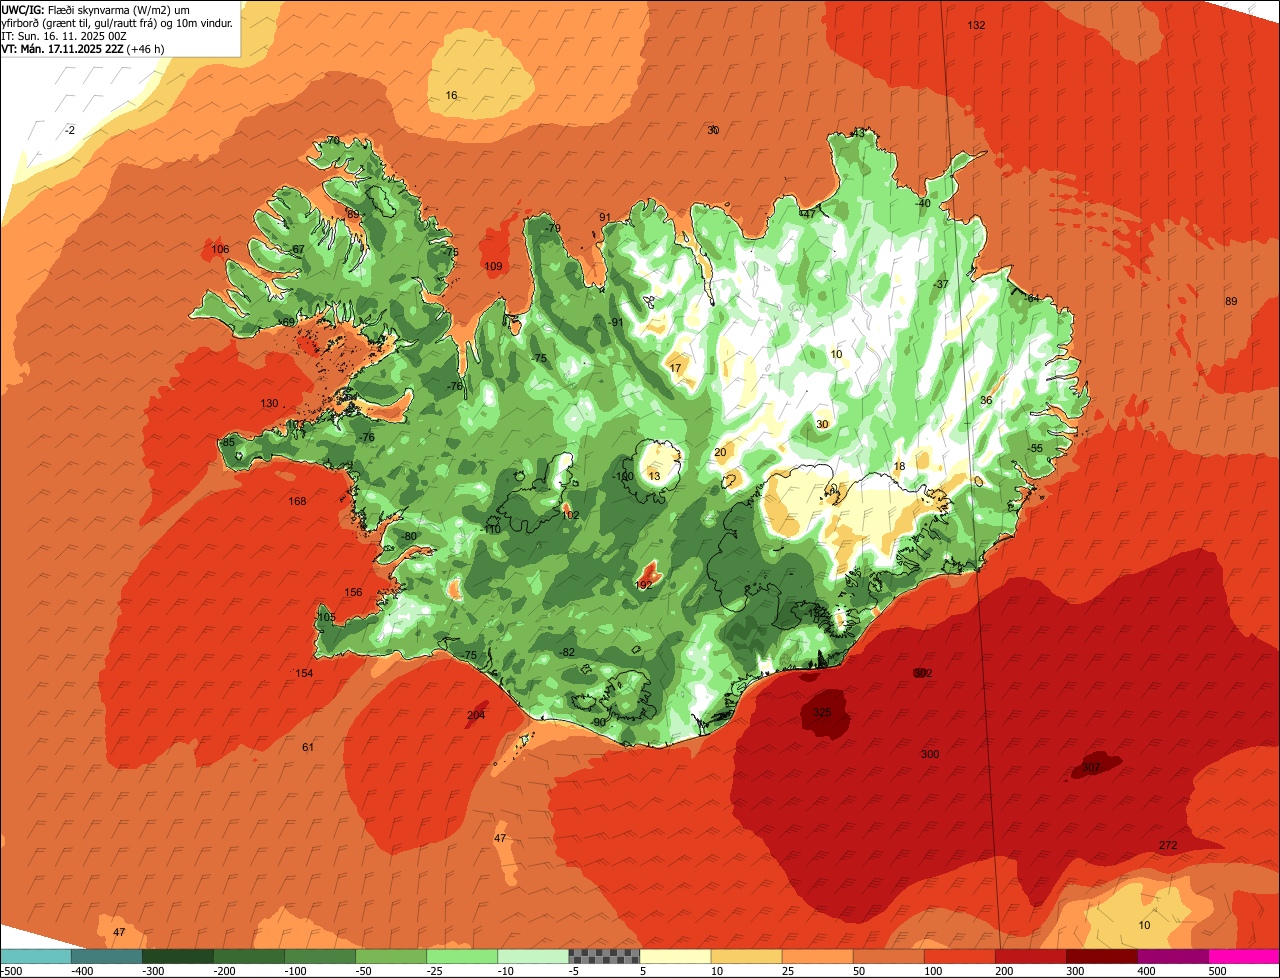Viewport: 1280px width, 978px height.
Task: Click the map value '-67' in the Westfjords
Action: [x=297, y=249]
